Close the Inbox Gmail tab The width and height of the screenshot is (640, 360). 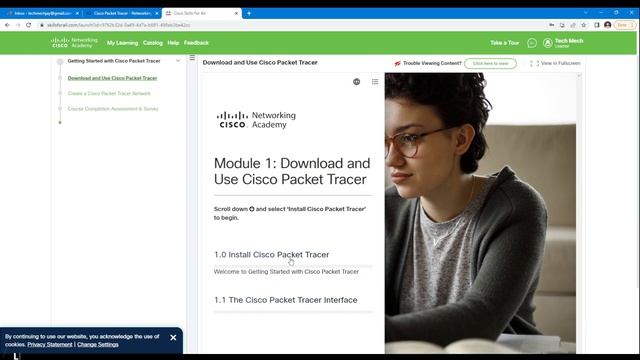[77, 13]
